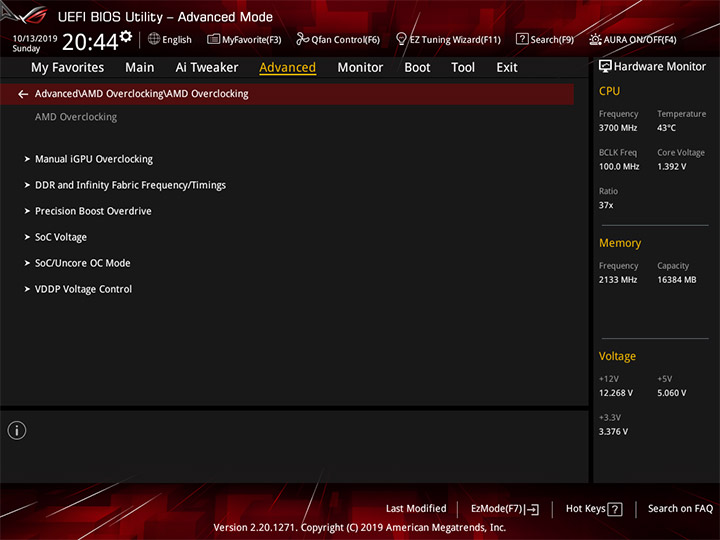Click +12V value 12.268 V

point(616,393)
